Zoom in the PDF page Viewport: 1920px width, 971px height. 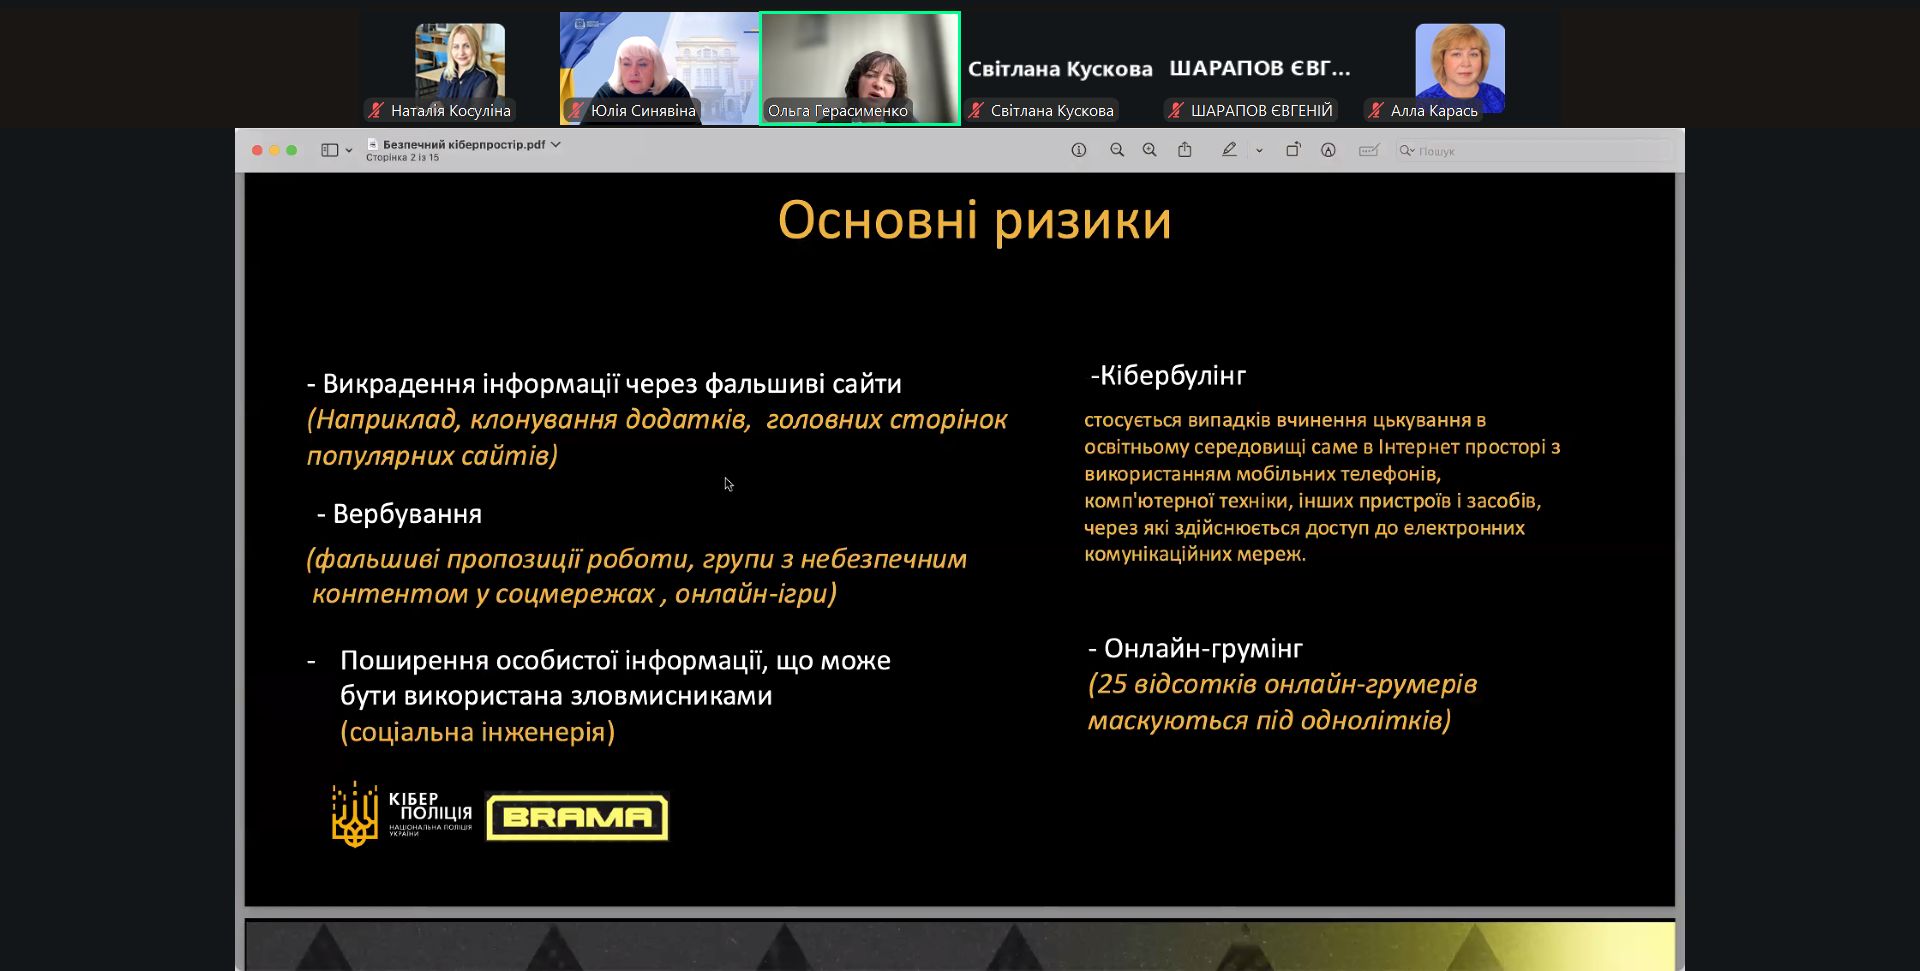(x=1149, y=150)
